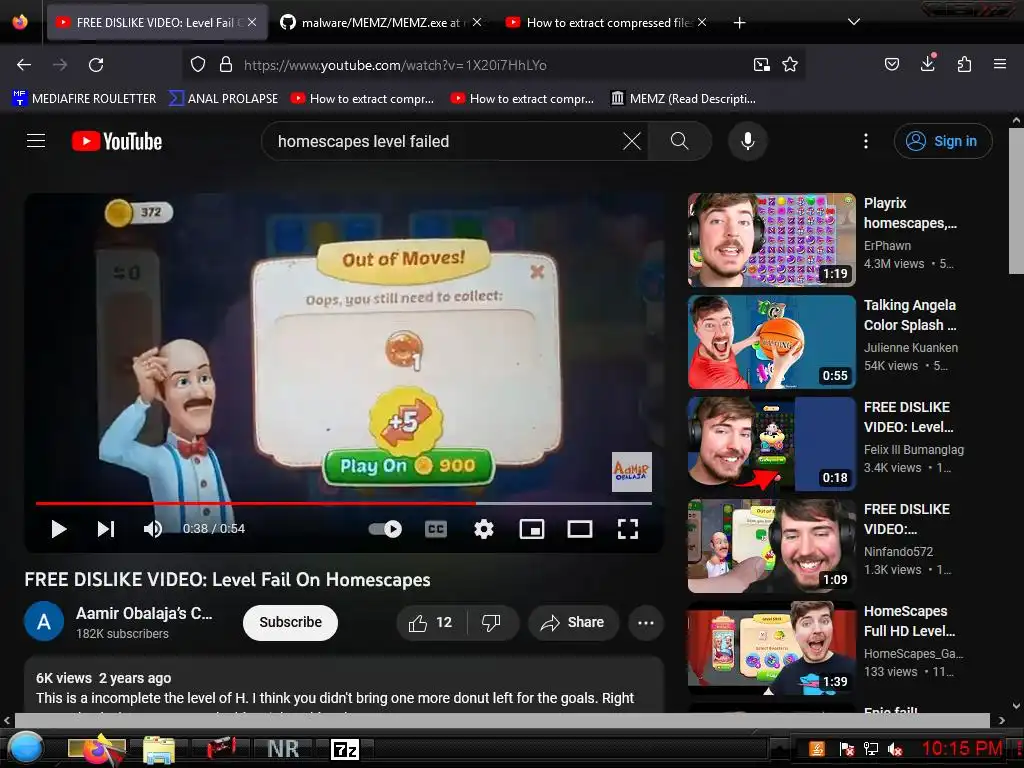
Task: Select the FREE DISLIKE VIDEO tab
Action: 155,22
